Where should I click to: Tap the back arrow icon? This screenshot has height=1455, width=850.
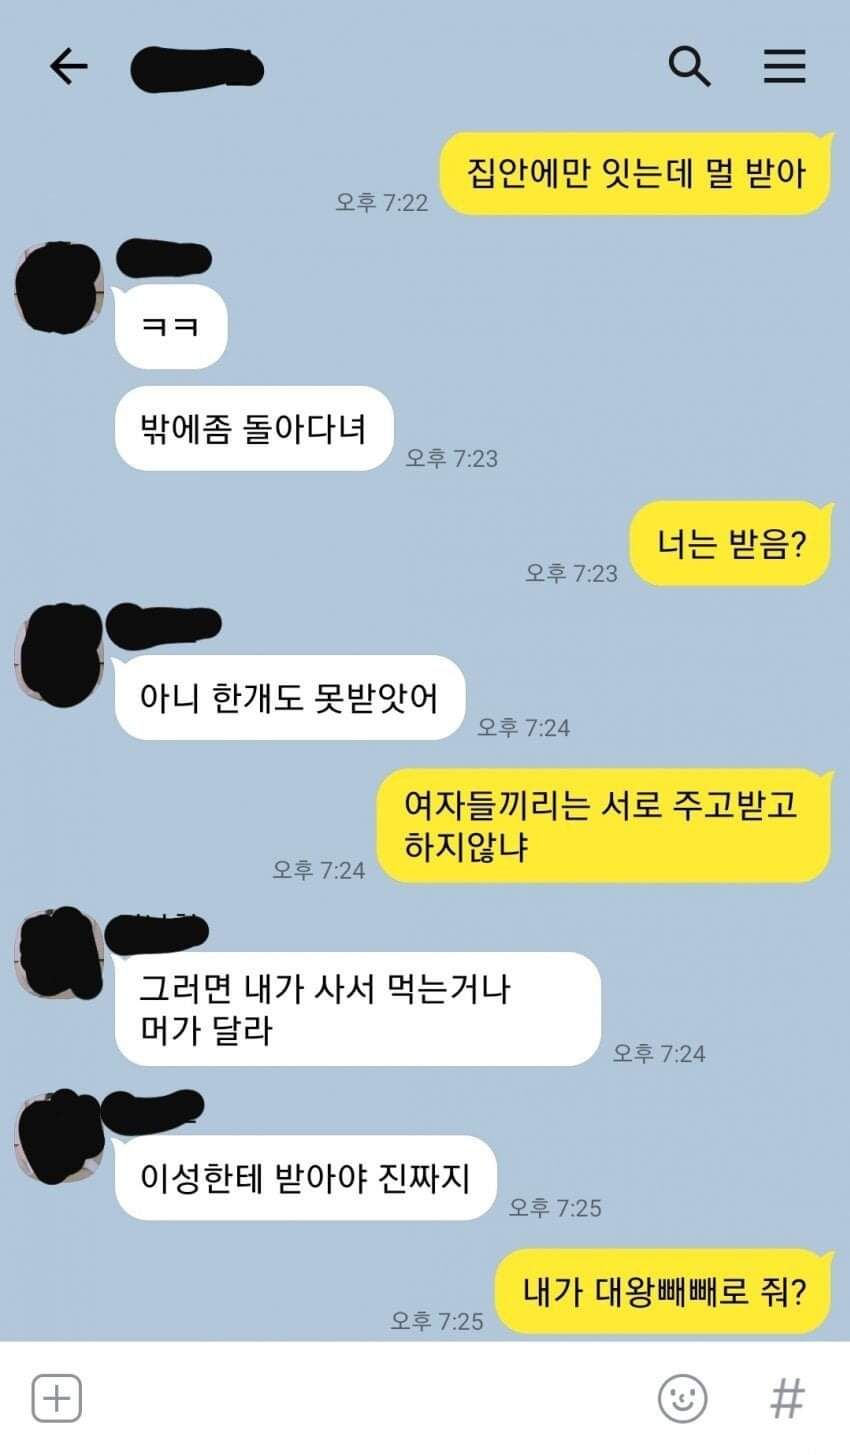68,66
